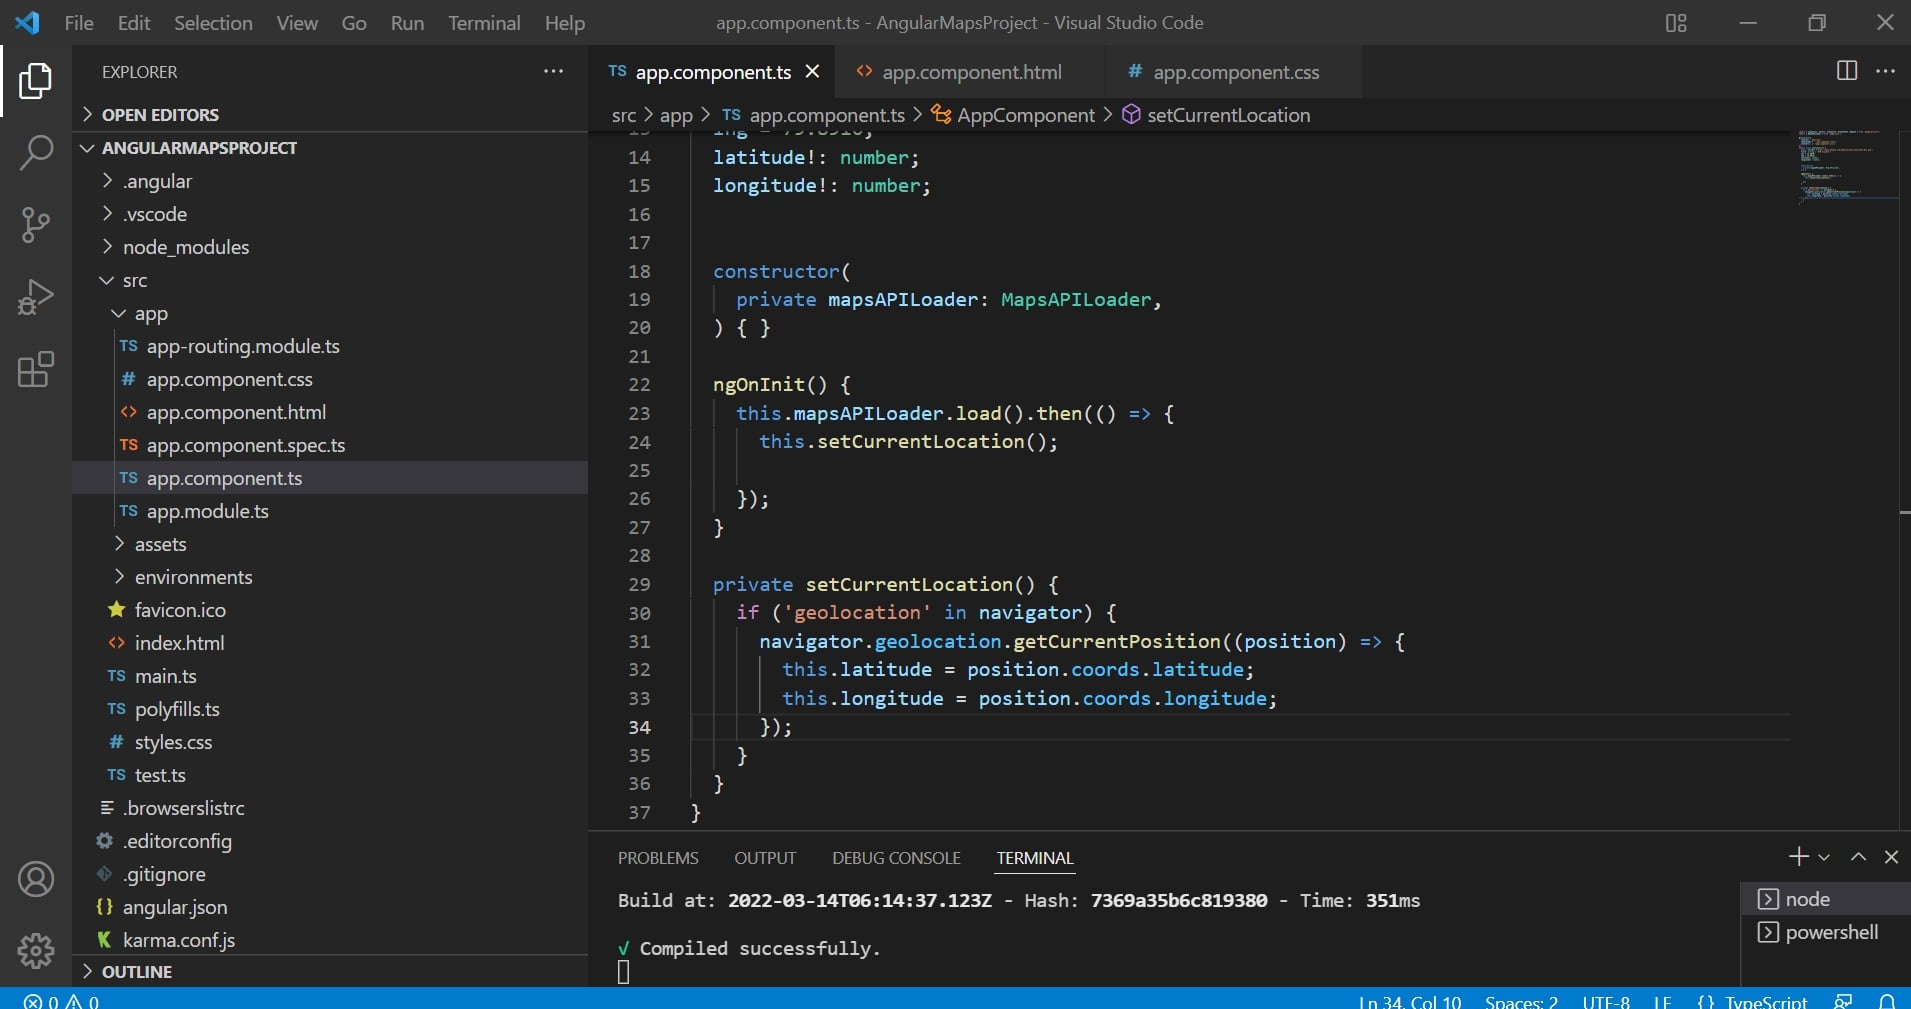Open the Search view in activity bar
The width and height of the screenshot is (1911, 1009).
click(36, 153)
